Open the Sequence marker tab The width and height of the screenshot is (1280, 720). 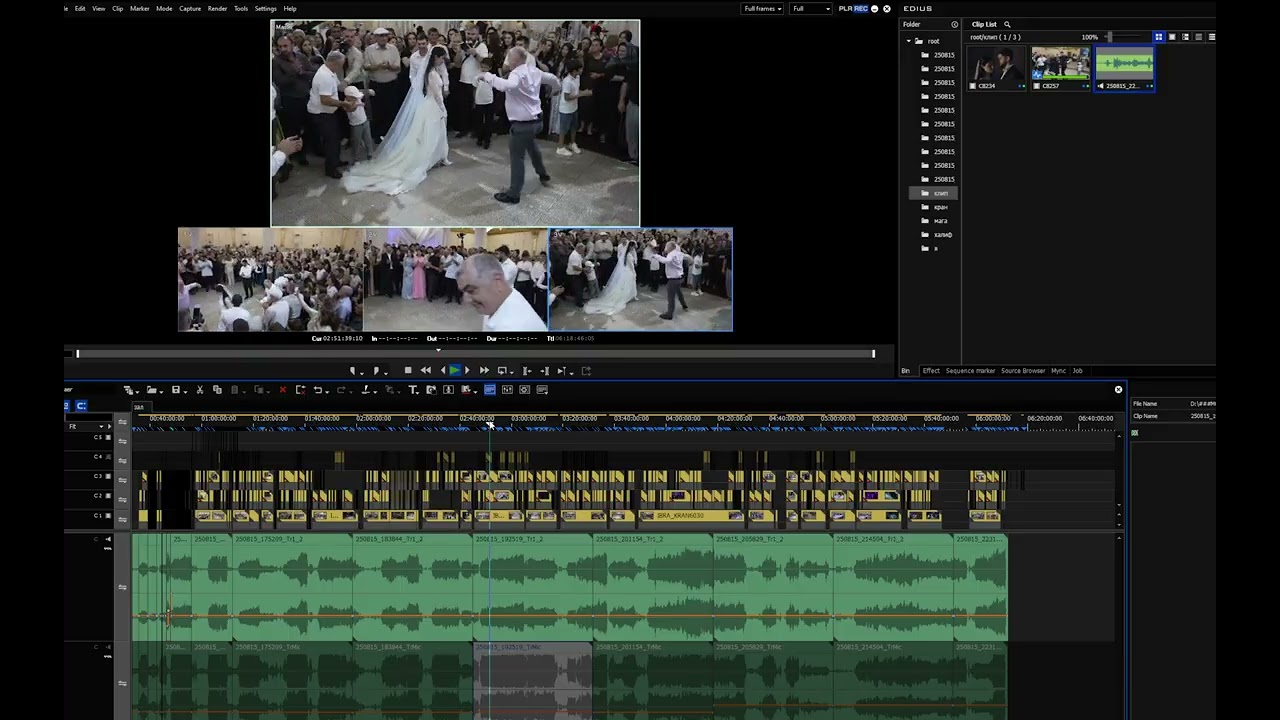click(x=970, y=371)
